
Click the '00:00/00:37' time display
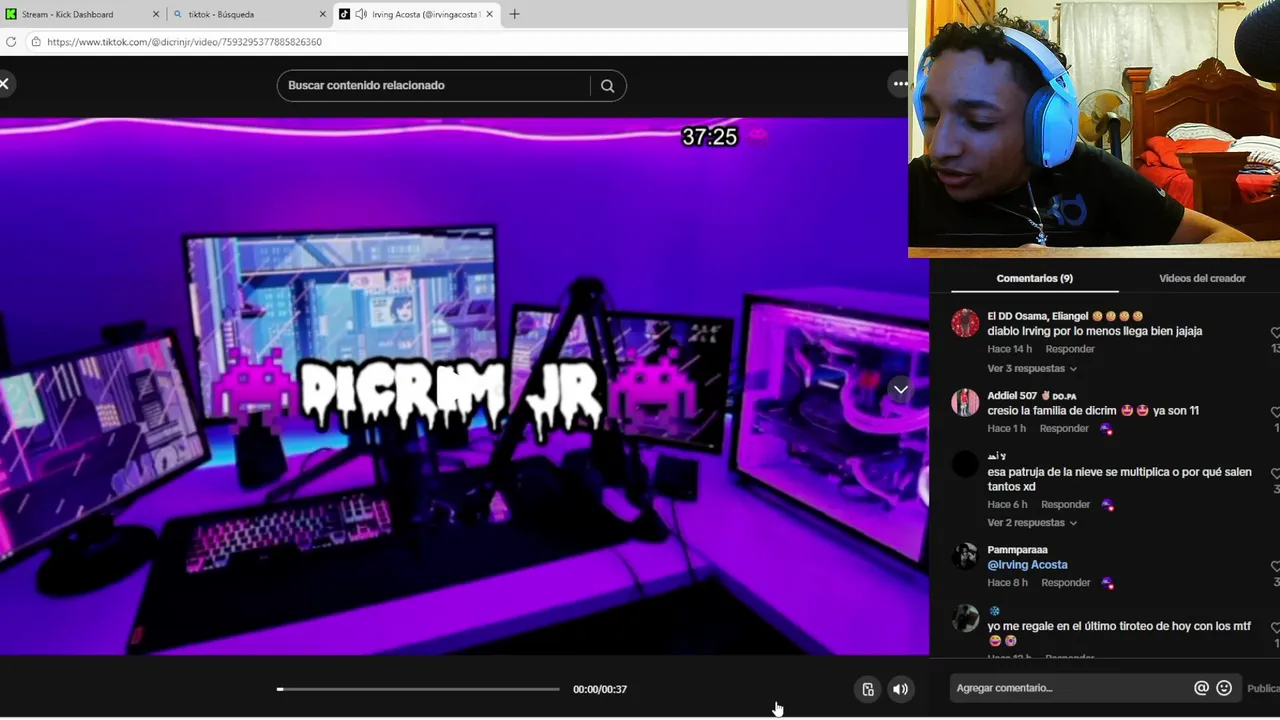tap(600, 689)
